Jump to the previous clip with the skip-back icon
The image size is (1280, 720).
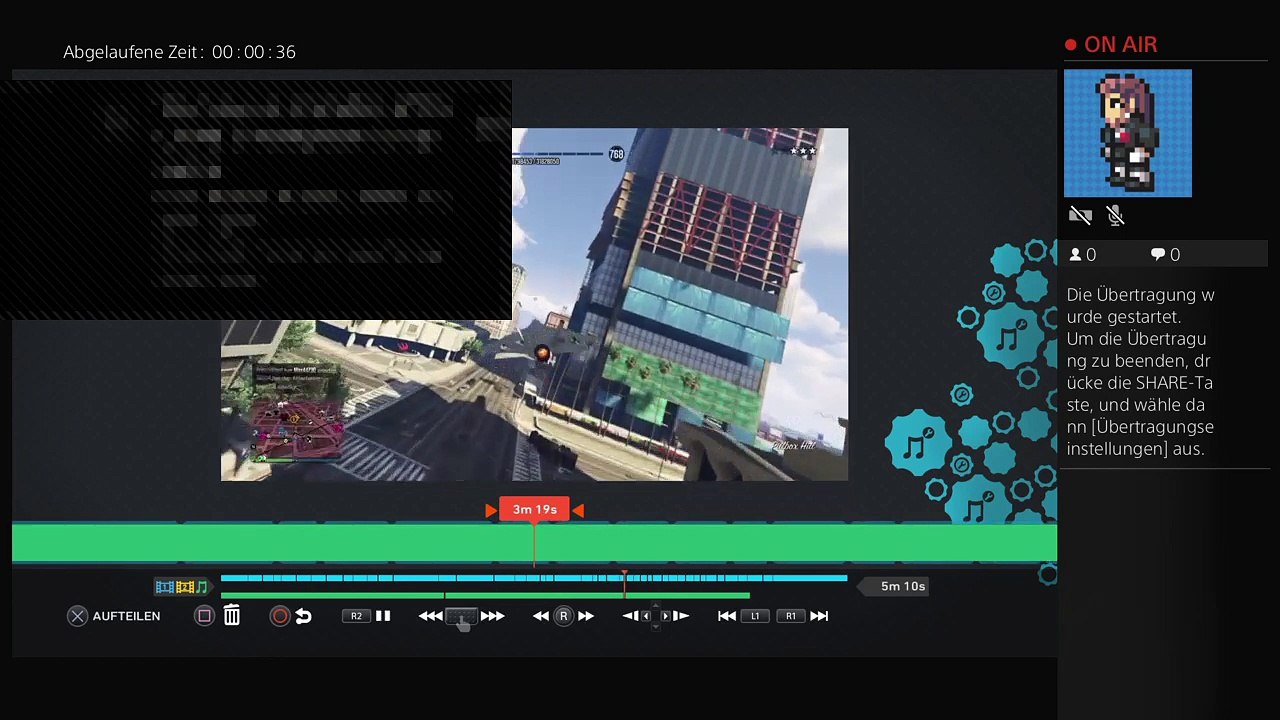pyautogui.click(x=727, y=616)
